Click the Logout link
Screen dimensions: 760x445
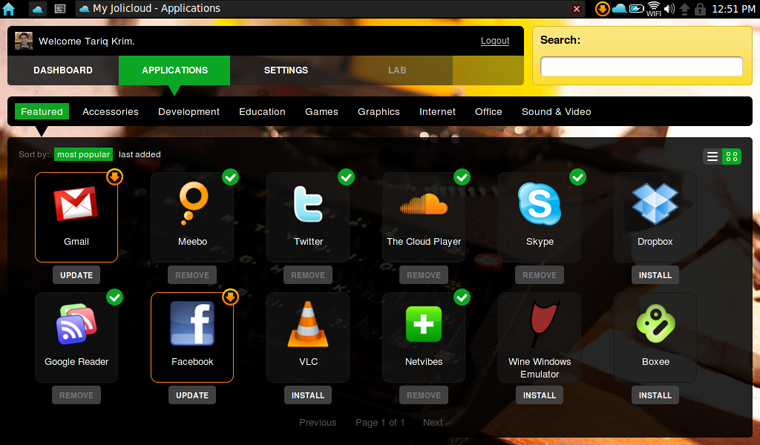pos(495,41)
